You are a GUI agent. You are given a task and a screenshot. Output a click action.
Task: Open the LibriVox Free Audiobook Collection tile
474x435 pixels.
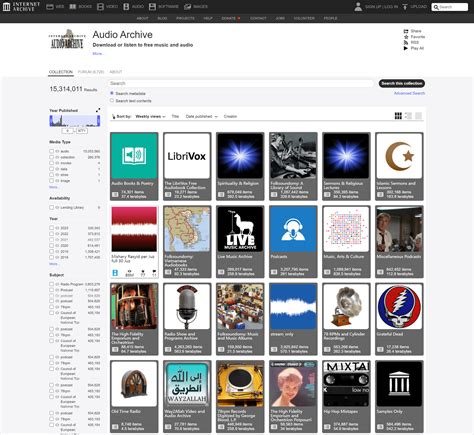(187, 166)
